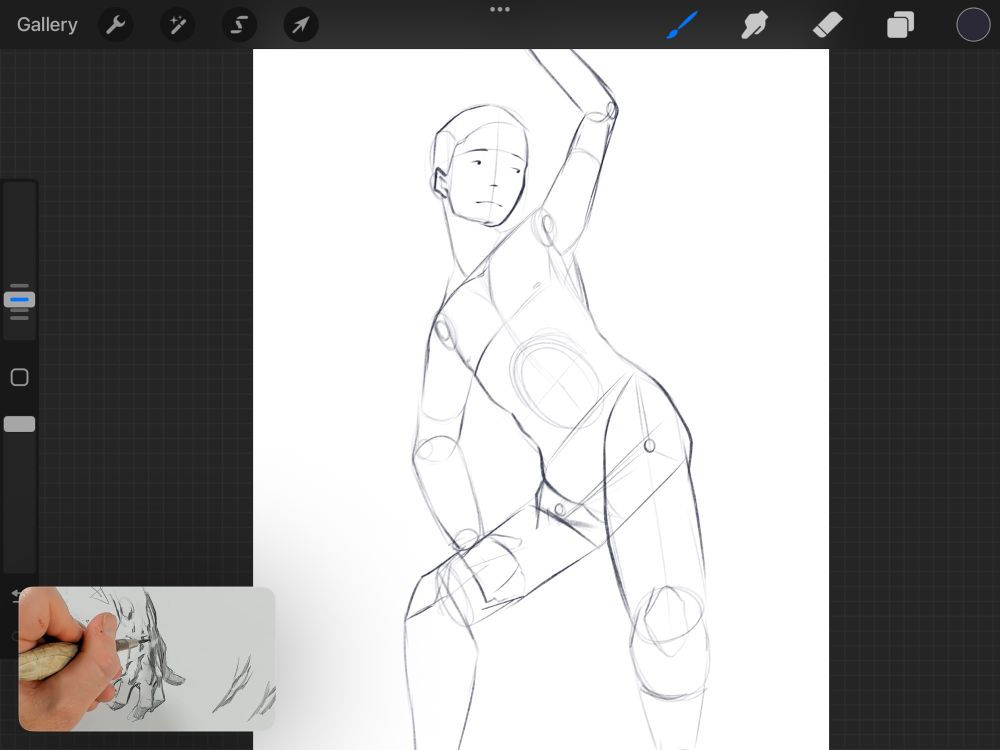The image size is (1000, 750).
Task: Click the blue brush size slider handle
Action: (19, 299)
